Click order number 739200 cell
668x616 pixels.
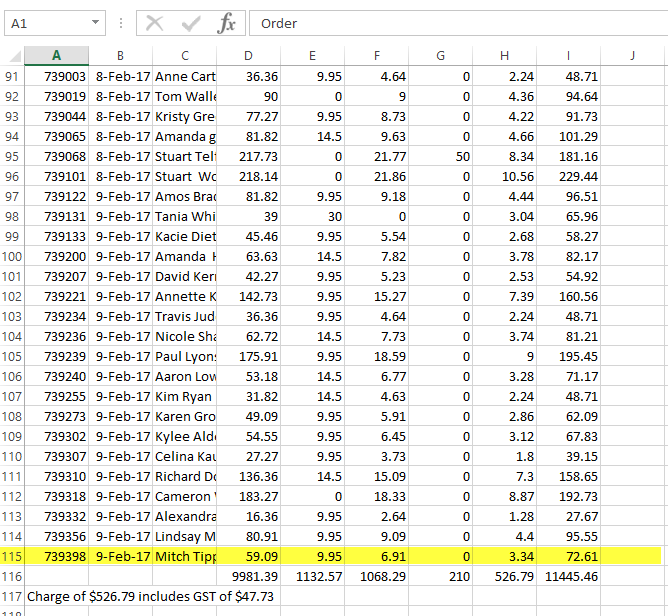(x=57, y=256)
